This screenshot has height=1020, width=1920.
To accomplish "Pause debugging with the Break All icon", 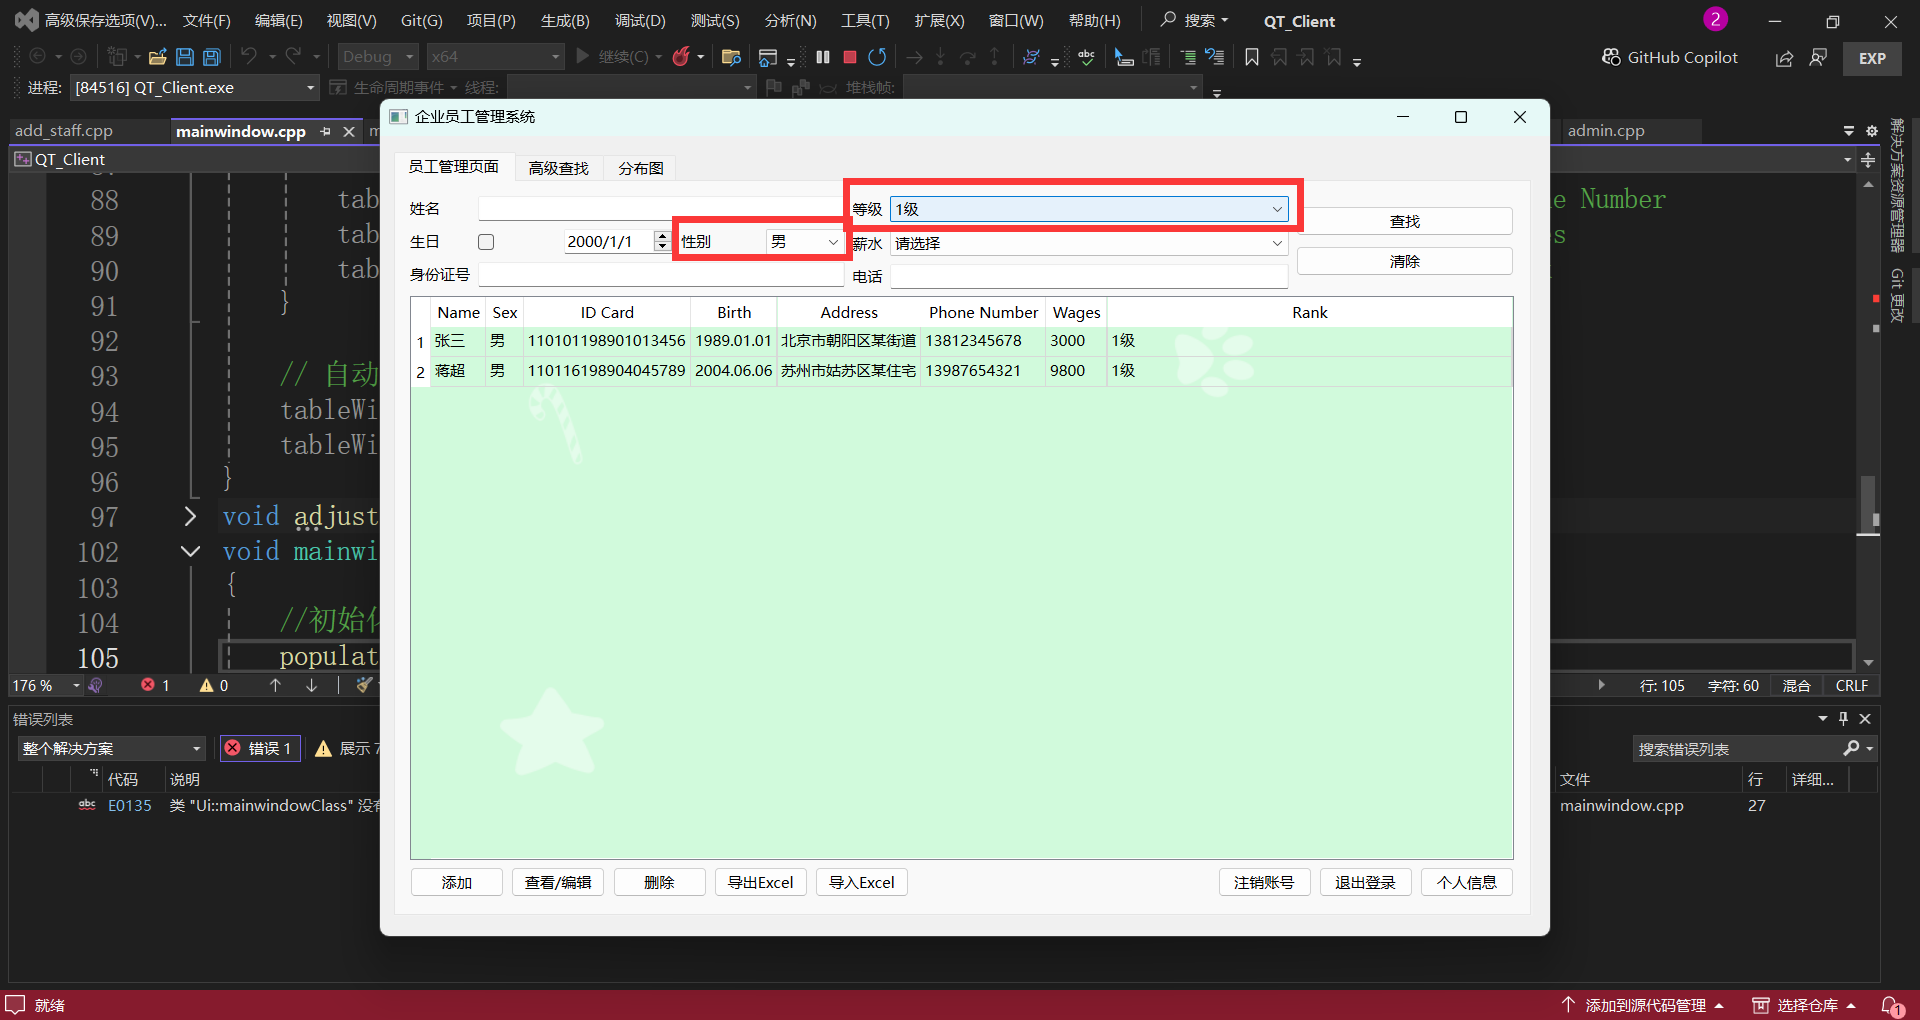I will [823, 57].
